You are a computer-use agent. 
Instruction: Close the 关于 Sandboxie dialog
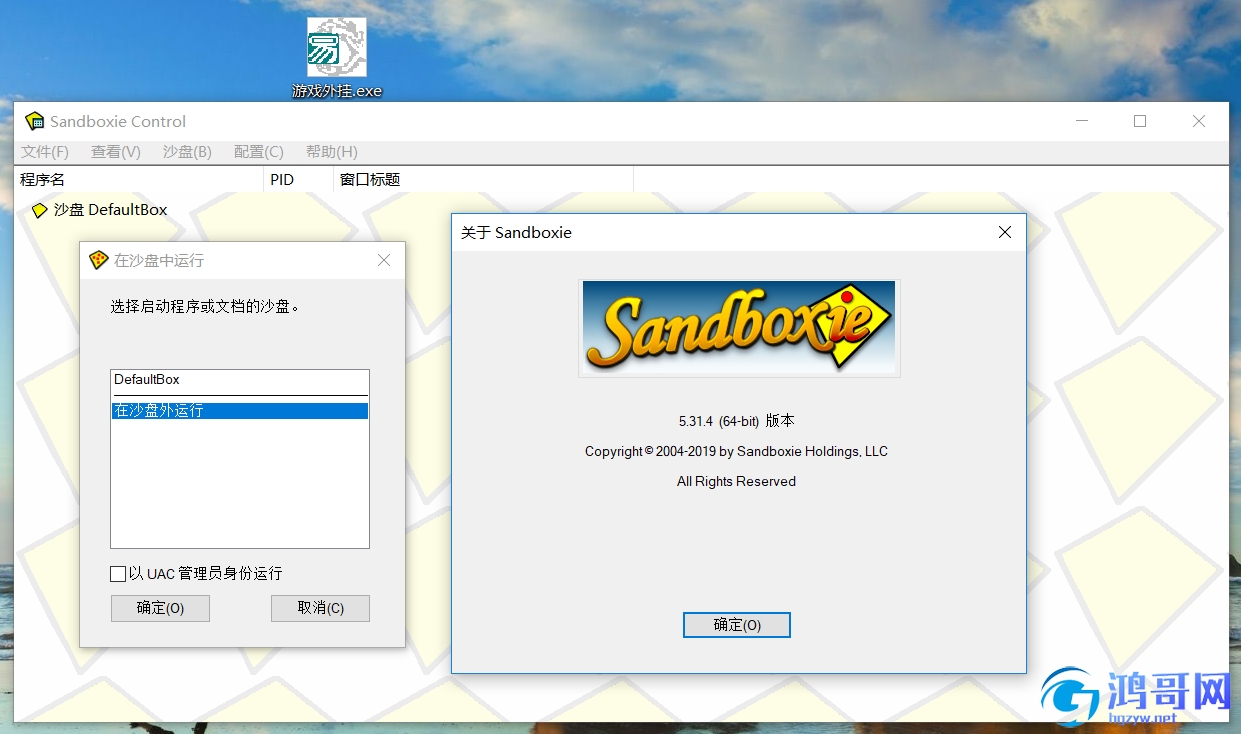point(1005,232)
